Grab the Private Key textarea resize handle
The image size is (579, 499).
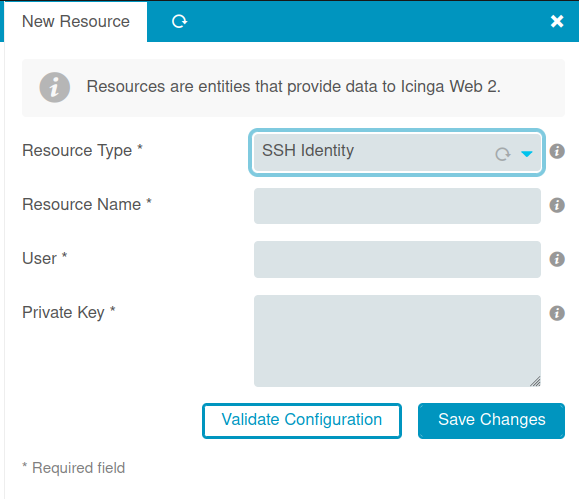(x=535, y=381)
